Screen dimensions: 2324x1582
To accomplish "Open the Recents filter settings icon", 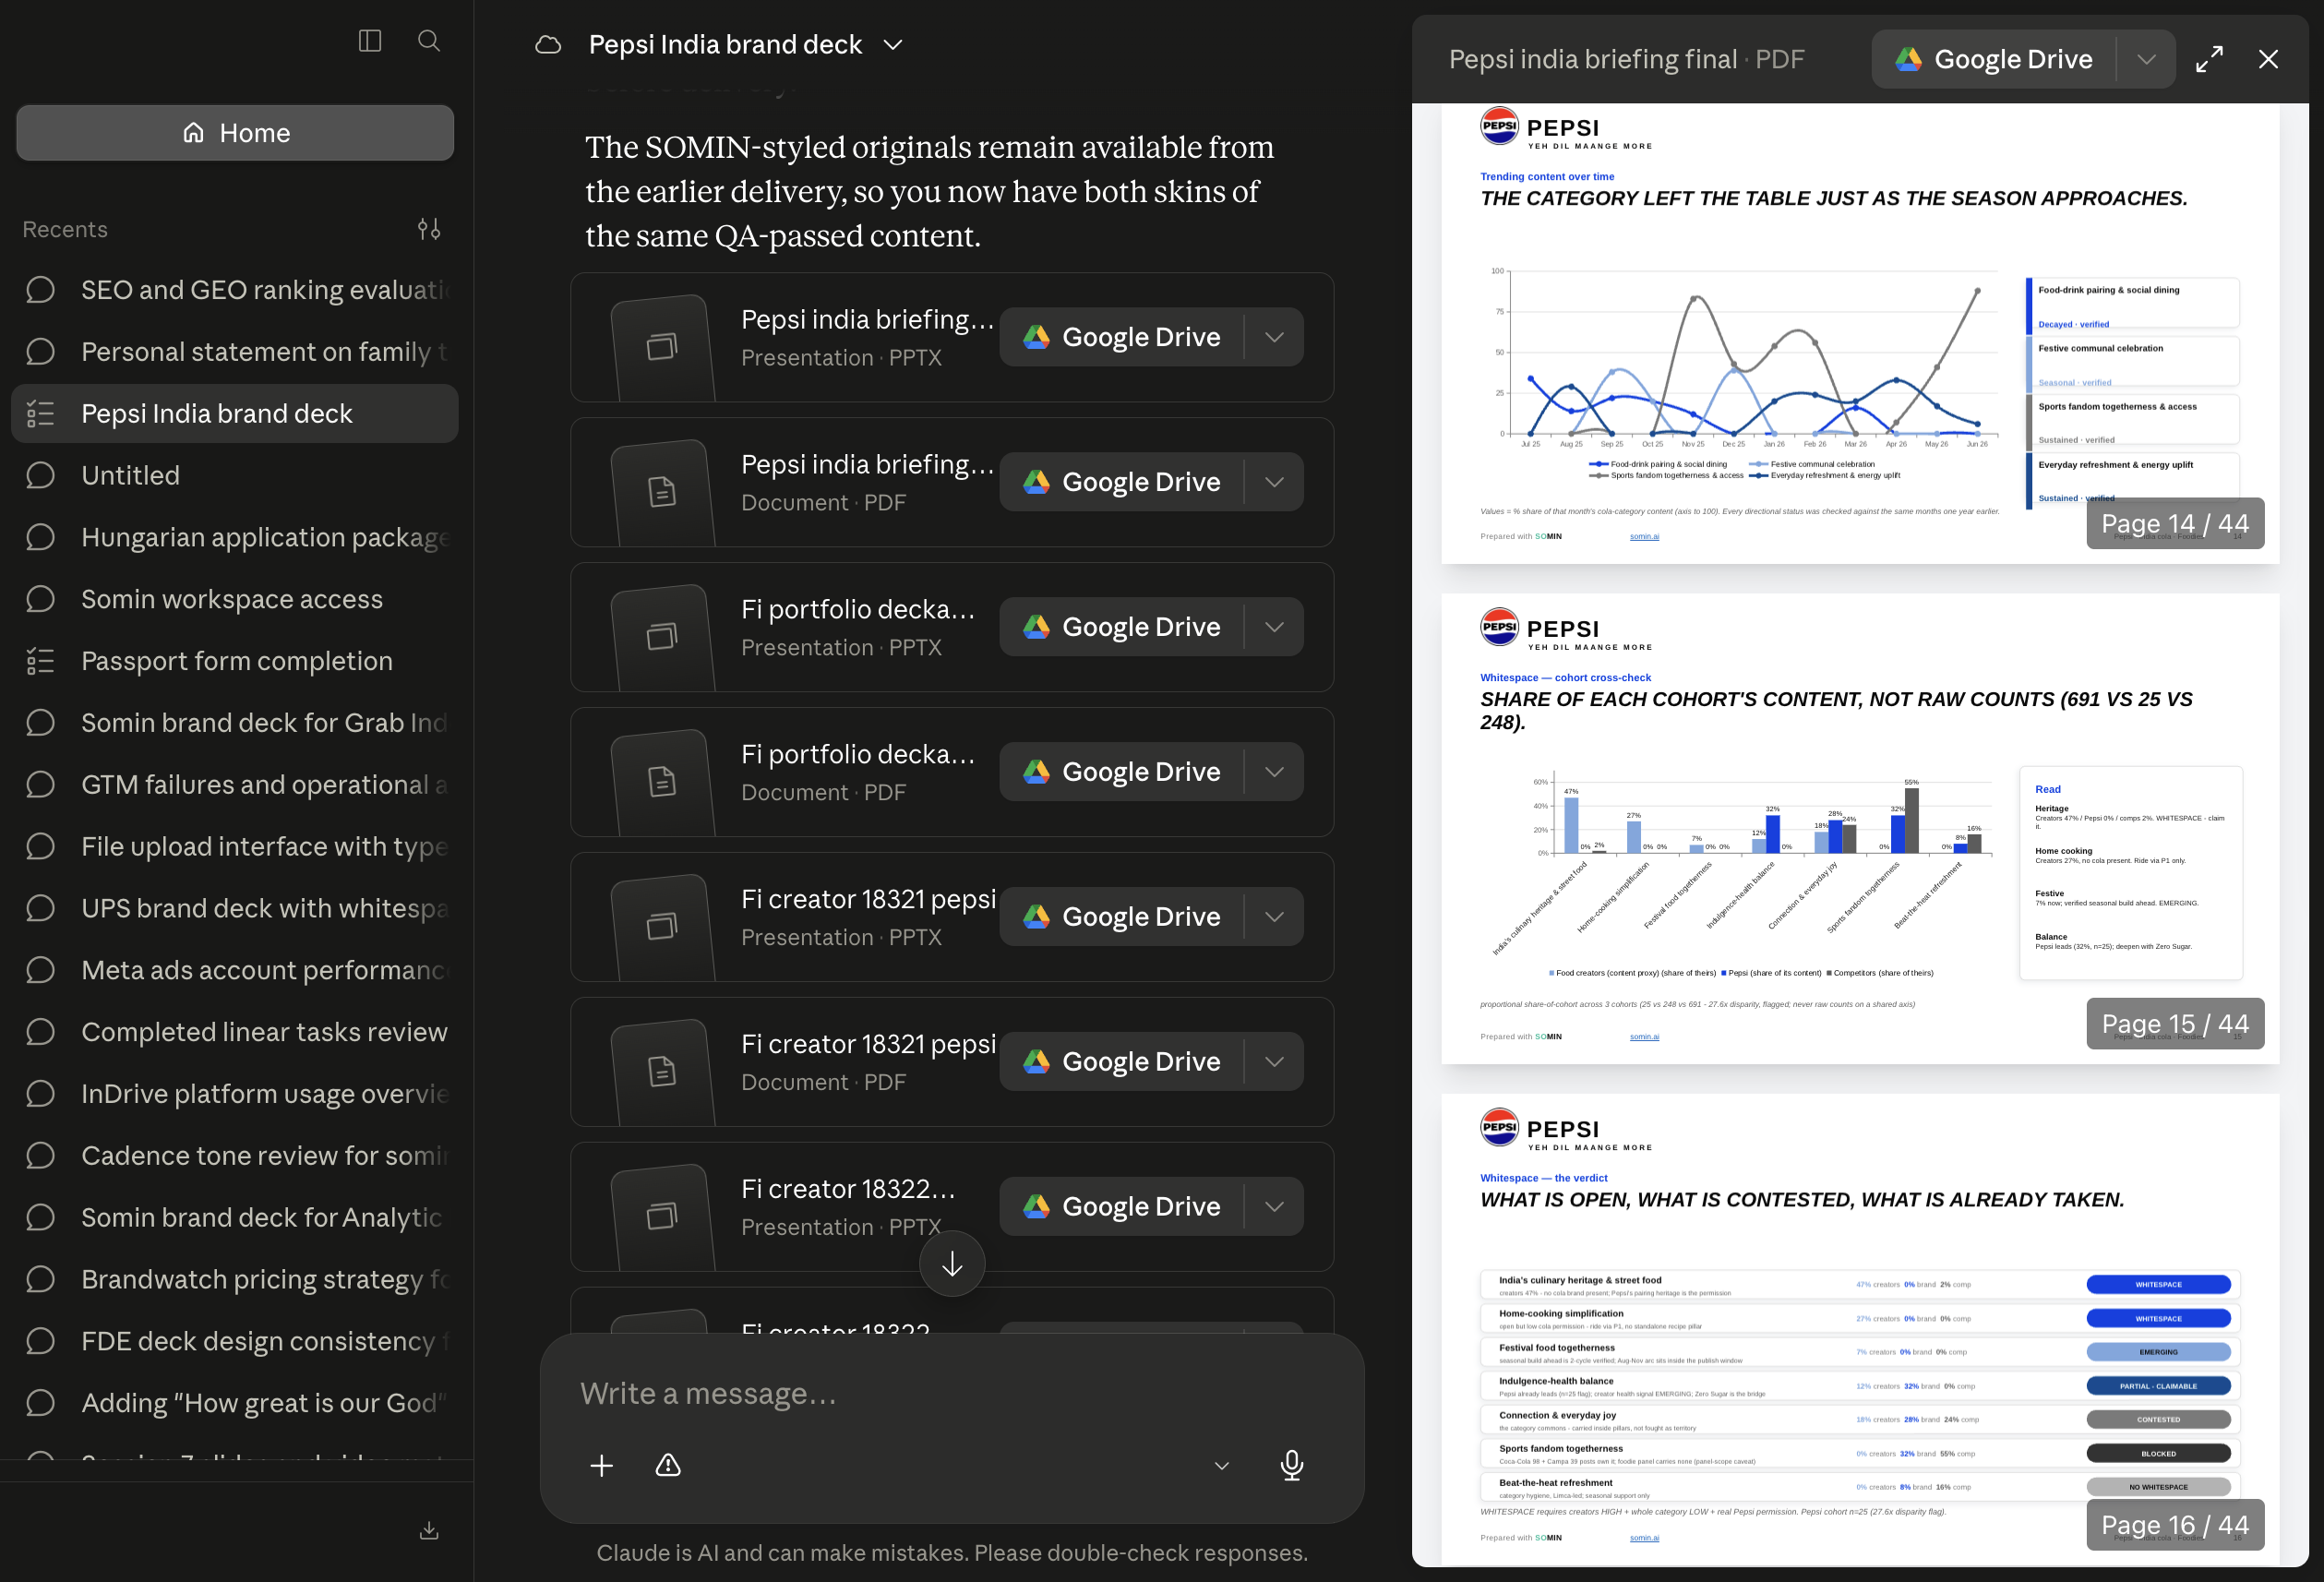I will point(429,229).
